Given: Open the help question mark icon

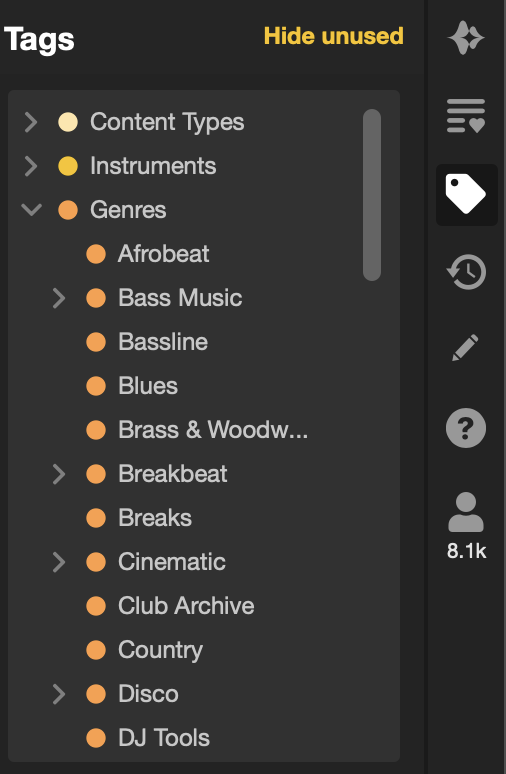Looking at the screenshot, I should point(466,428).
